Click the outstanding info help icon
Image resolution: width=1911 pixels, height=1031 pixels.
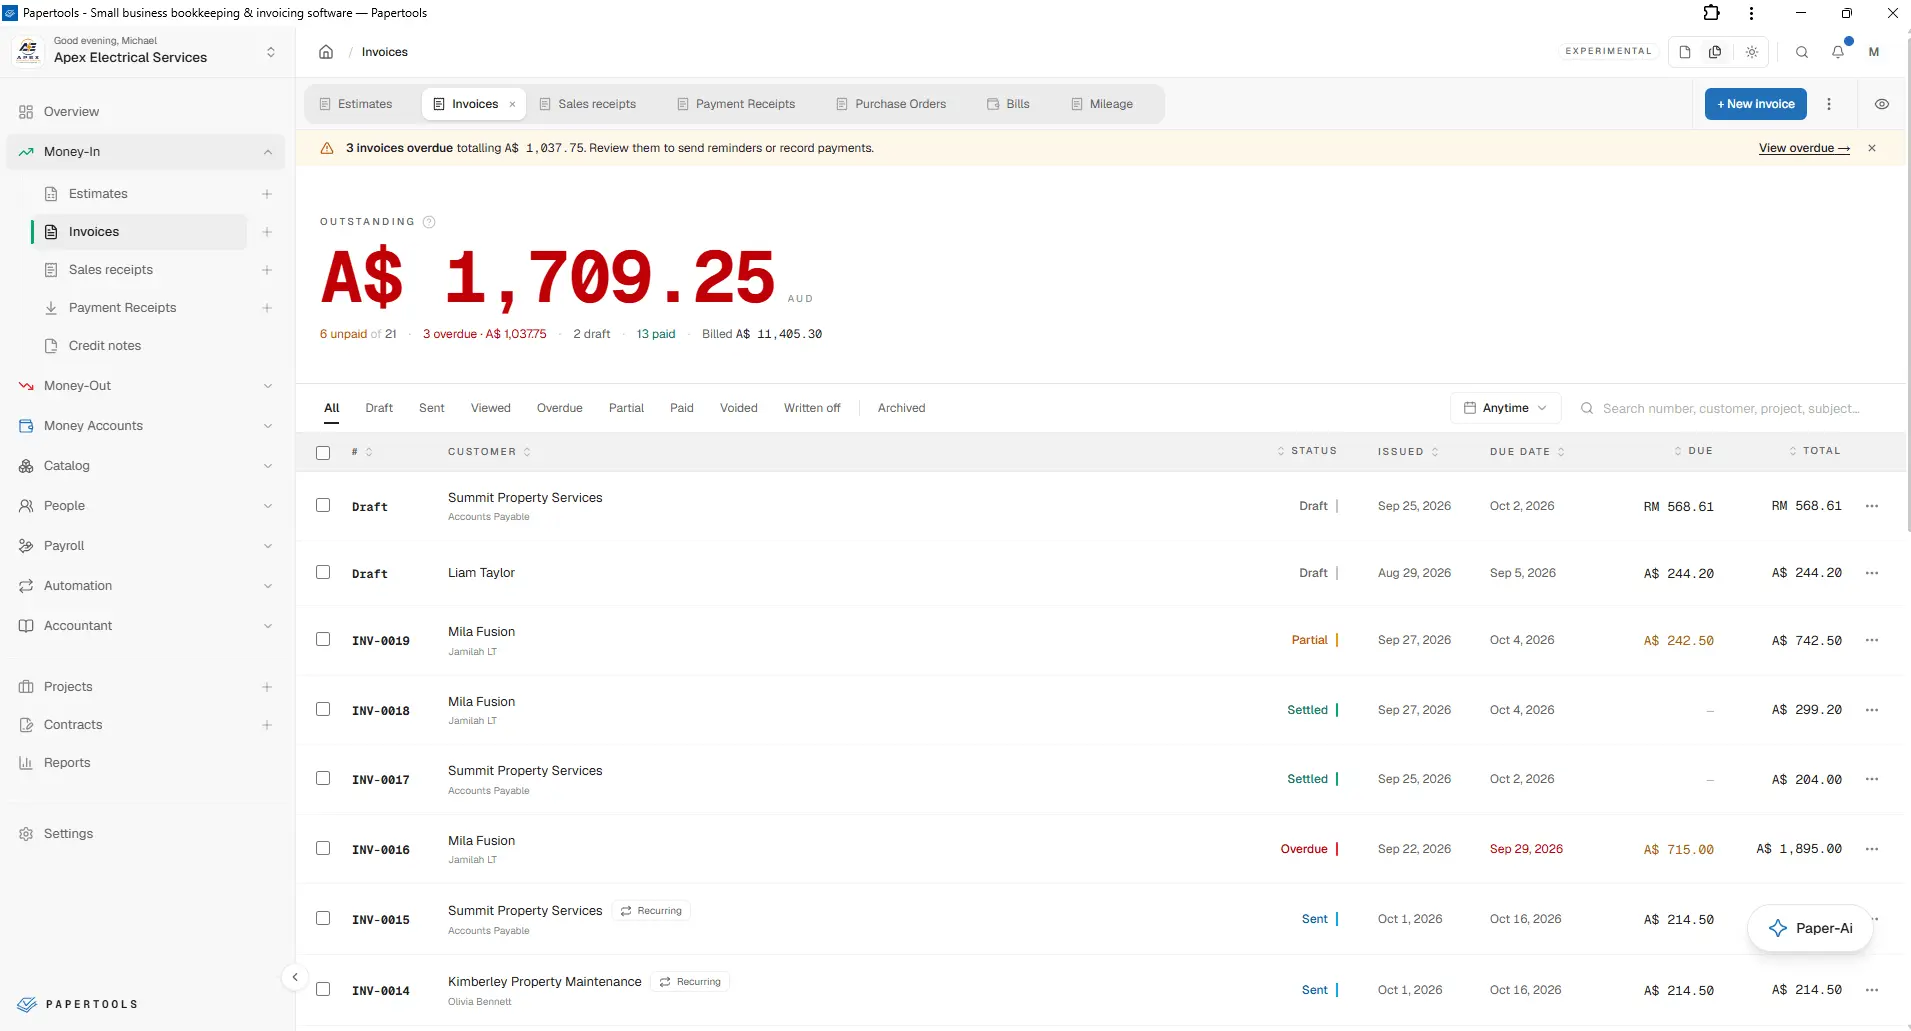click(x=429, y=222)
